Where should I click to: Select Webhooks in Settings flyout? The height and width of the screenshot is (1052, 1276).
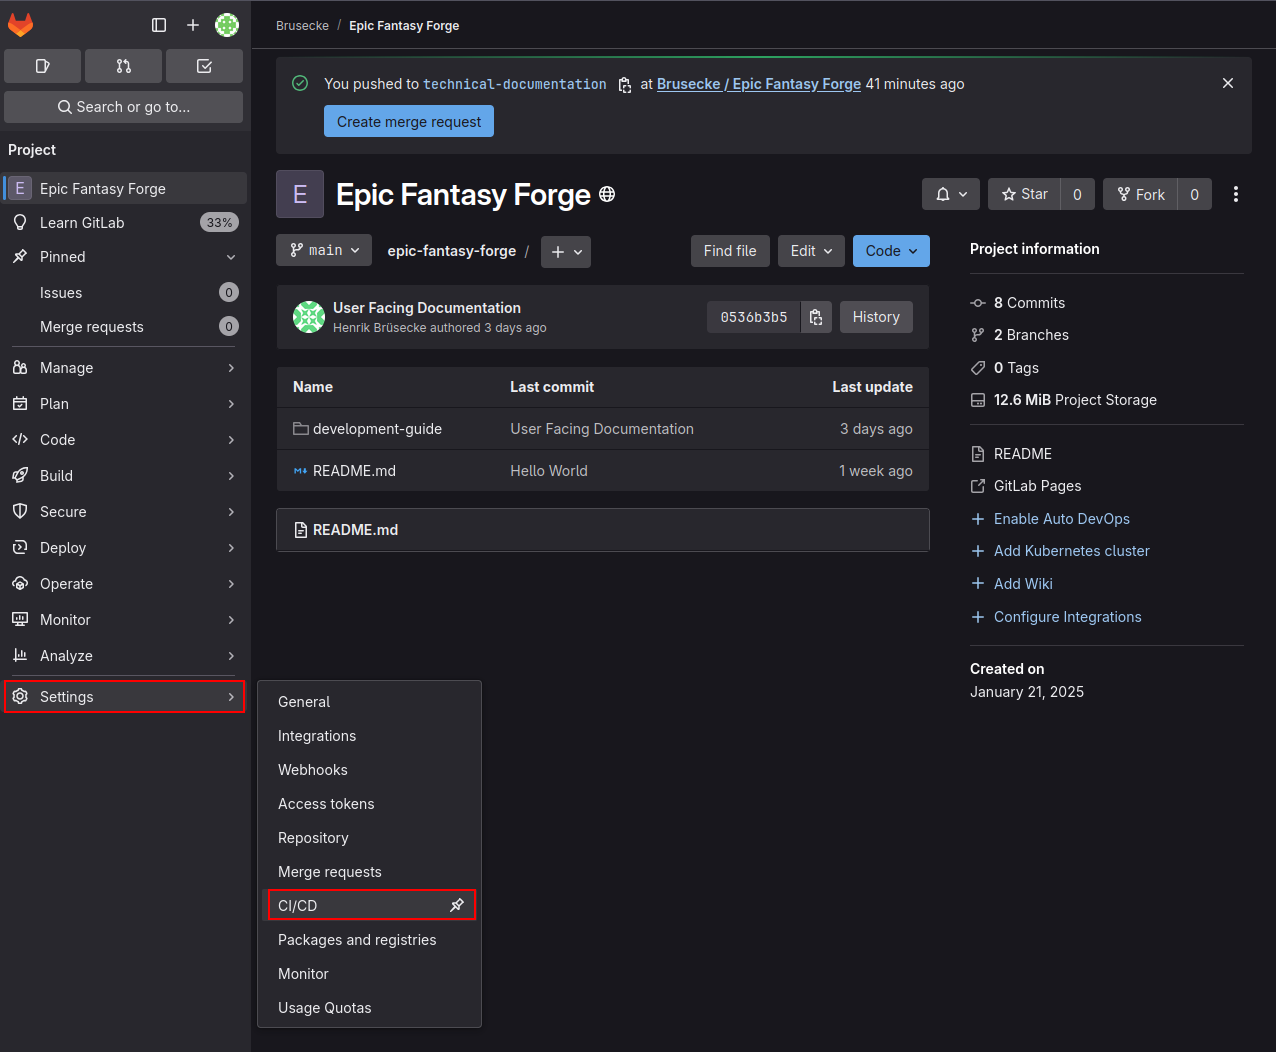coord(369,770)
